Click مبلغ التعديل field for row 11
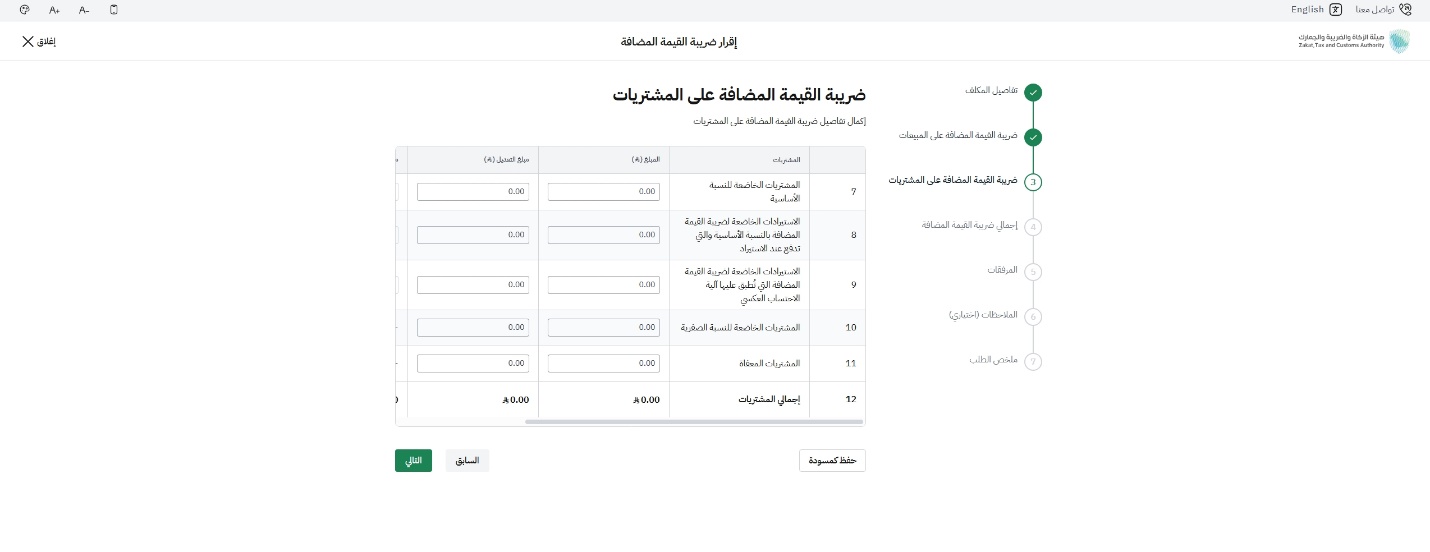 click(x=473, y=363)
